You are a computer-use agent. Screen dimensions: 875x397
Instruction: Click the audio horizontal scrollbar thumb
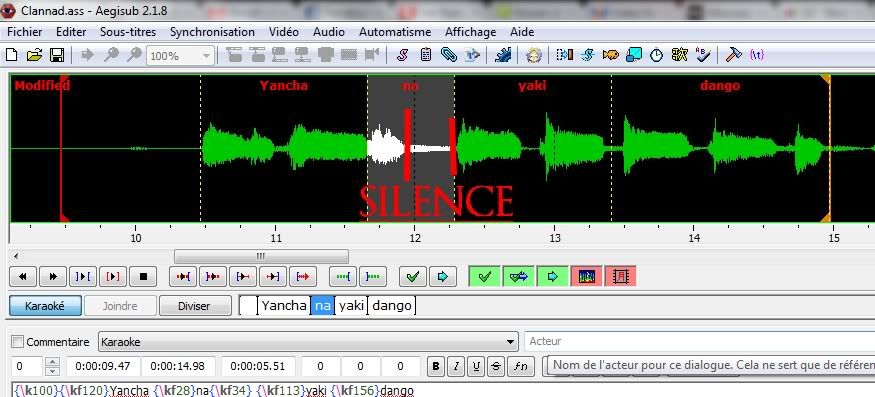pyautogui.click(x=261, y=256)
